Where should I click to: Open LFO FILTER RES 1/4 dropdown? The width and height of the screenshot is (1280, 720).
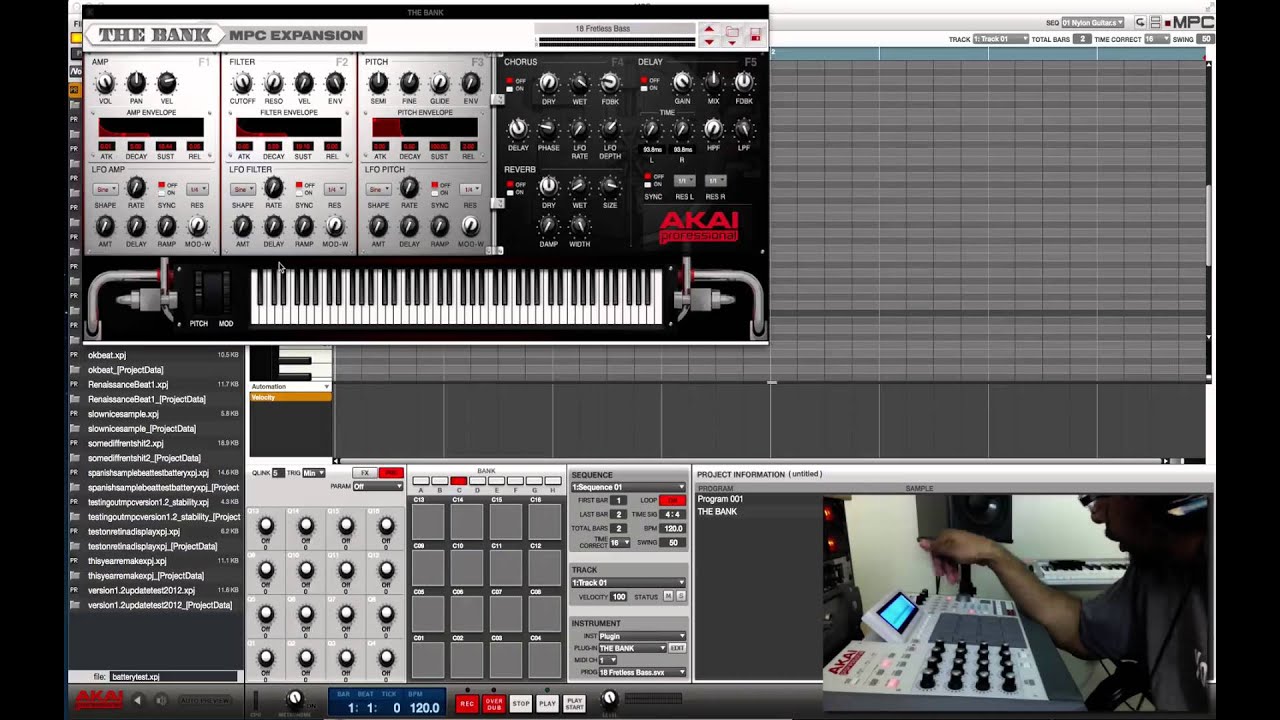[x=334, y=189]
